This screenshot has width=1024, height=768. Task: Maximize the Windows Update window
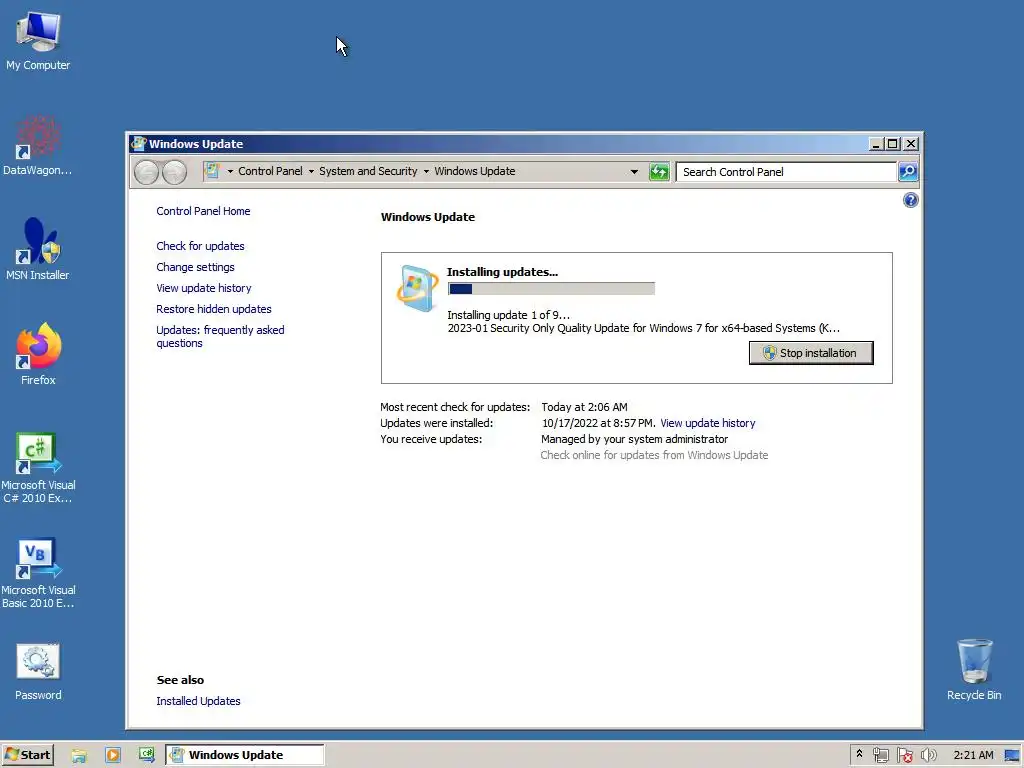pyautogui.click(x=892, y=144)
